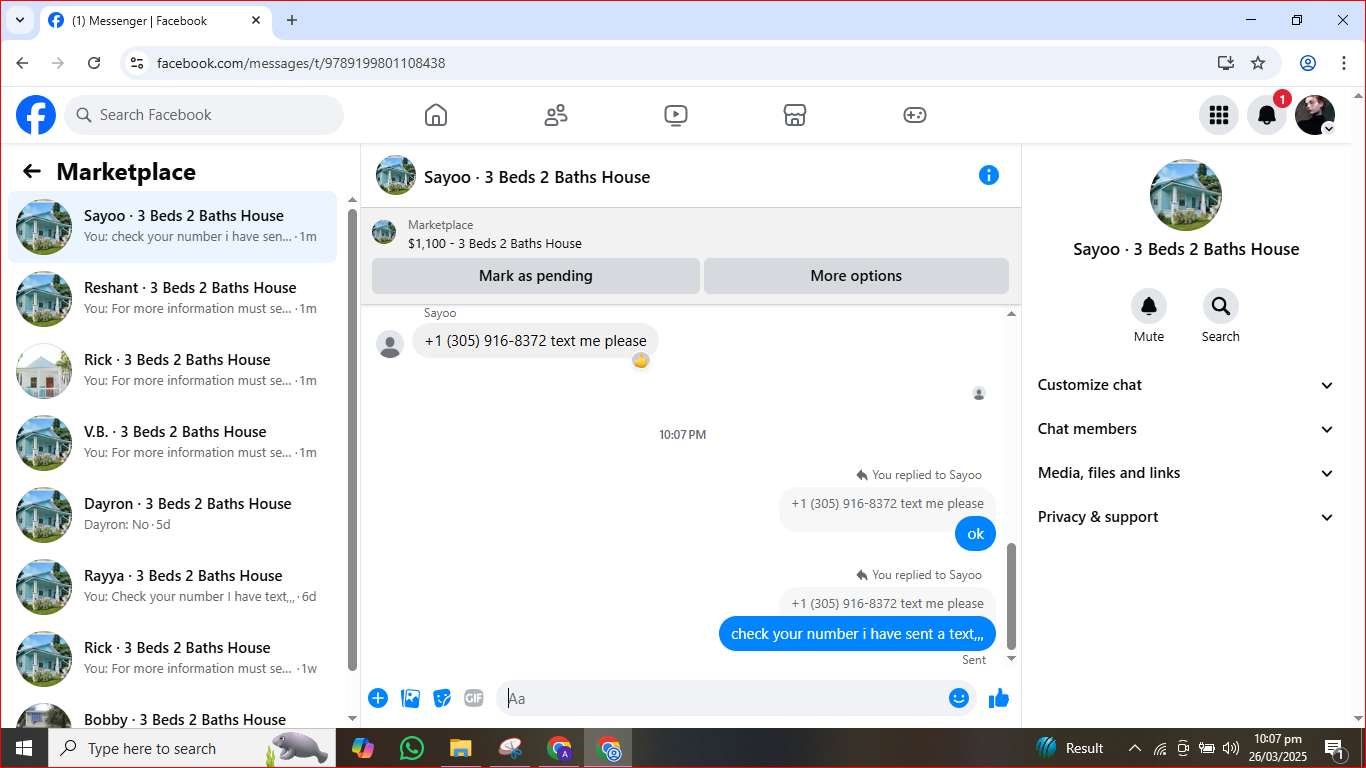Mute this chat with the bell icon
Image resolution: width=1366 pixels, height=768 pixels.
pos(1149,306)
